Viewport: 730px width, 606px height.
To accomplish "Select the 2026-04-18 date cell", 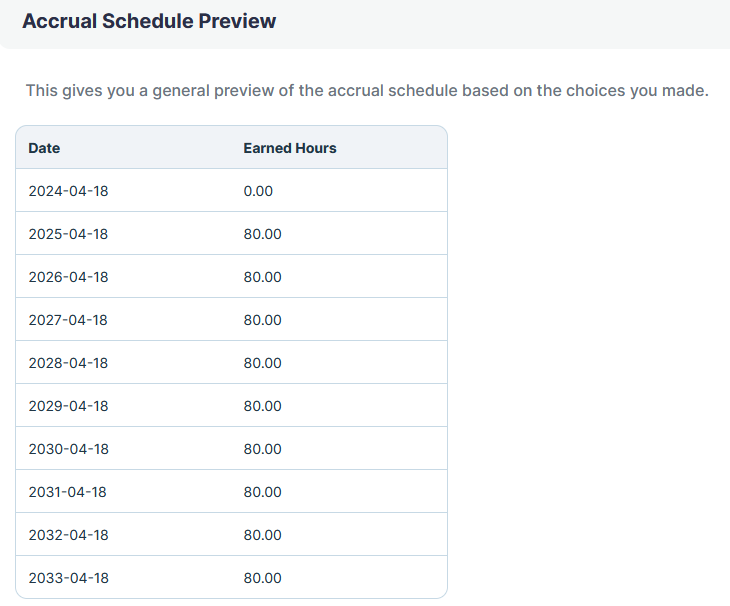I will pos(68,277).
